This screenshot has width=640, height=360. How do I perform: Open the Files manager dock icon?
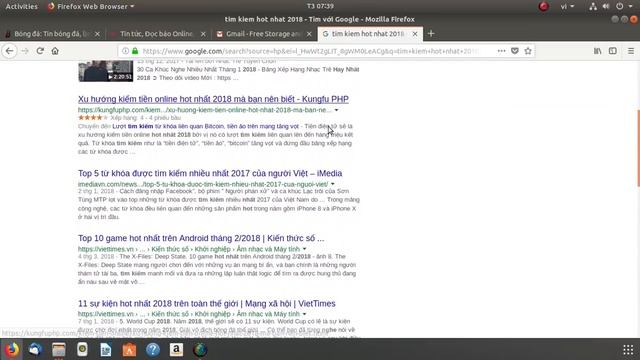click(59, 350)
